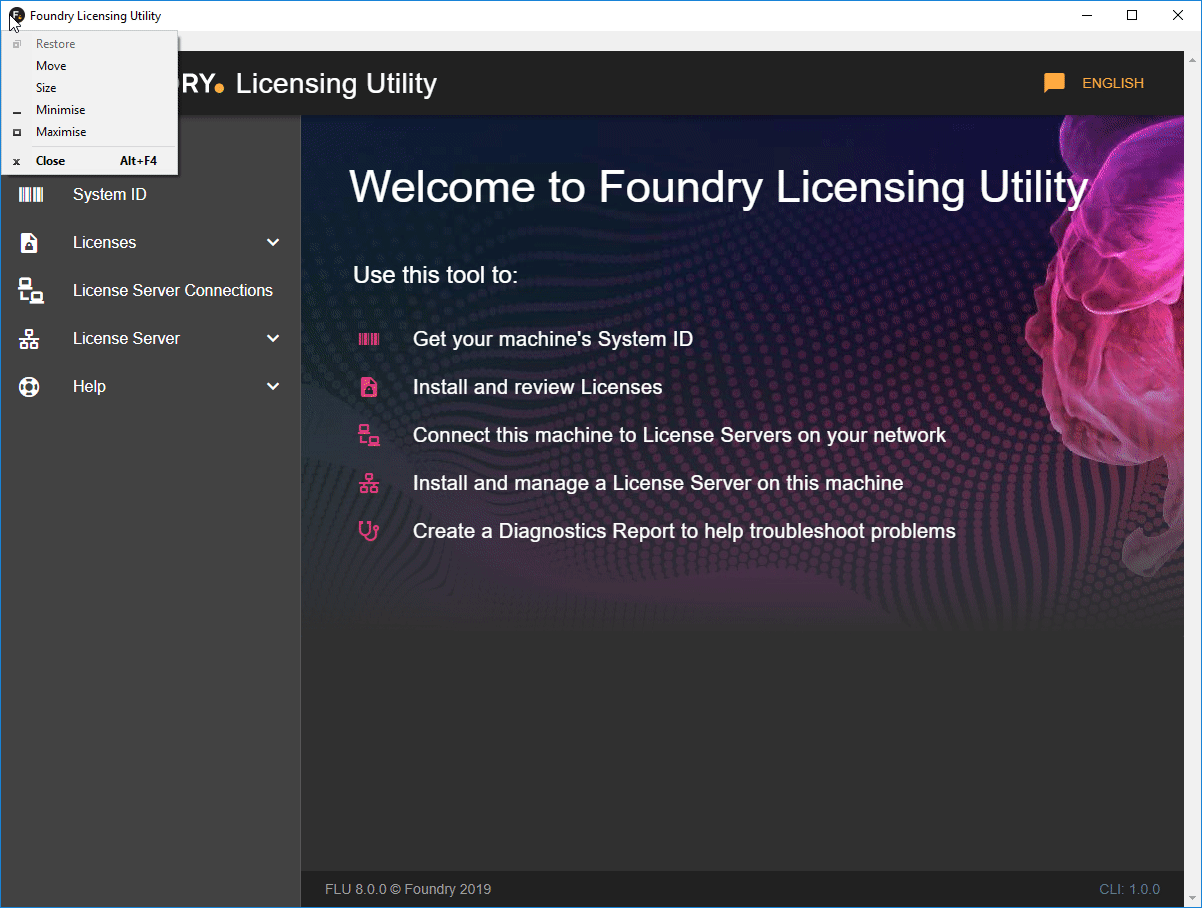Click the Foundry app icon in title bar

click(16, 15)
